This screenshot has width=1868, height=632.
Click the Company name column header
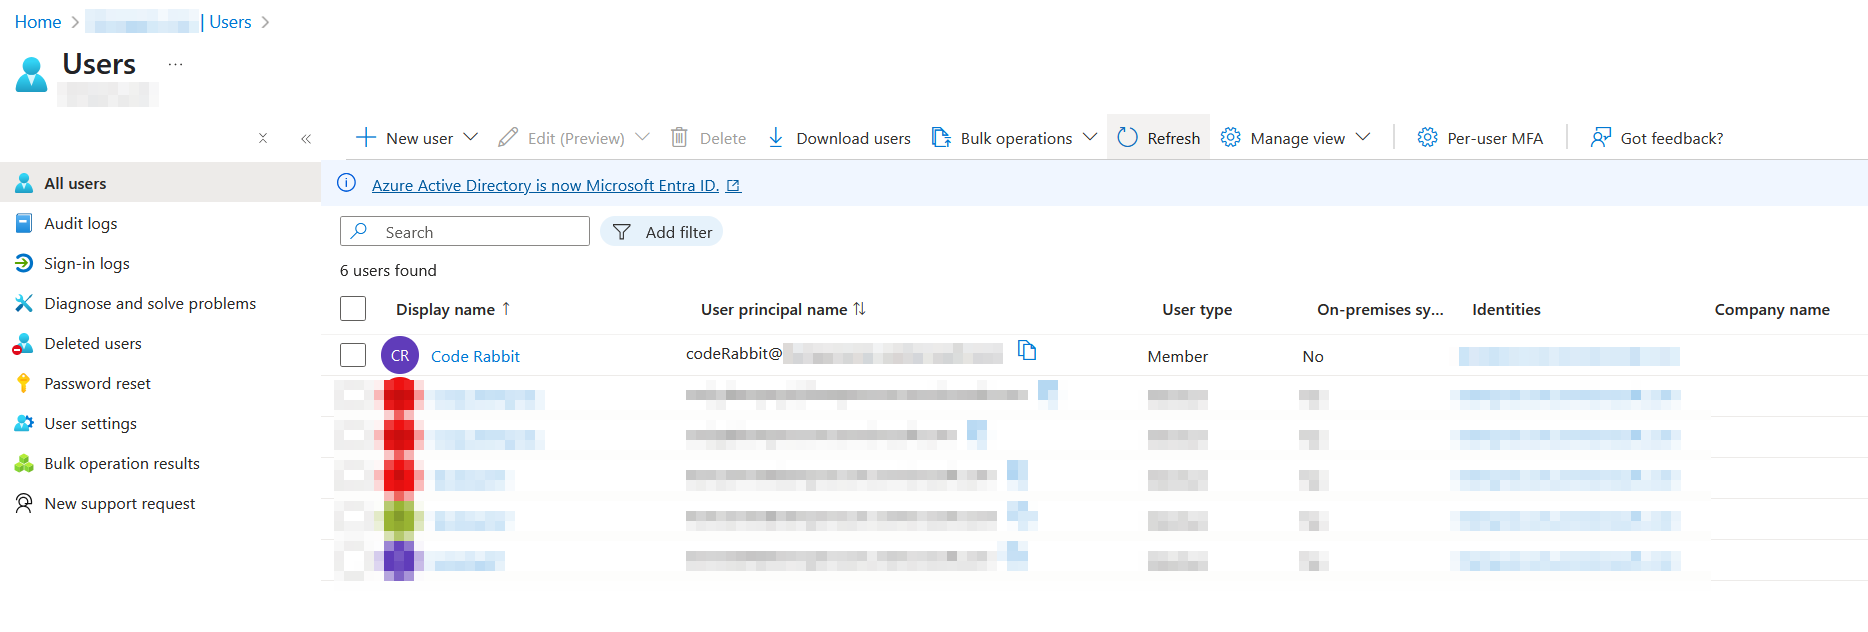(x=1772, y=309)
